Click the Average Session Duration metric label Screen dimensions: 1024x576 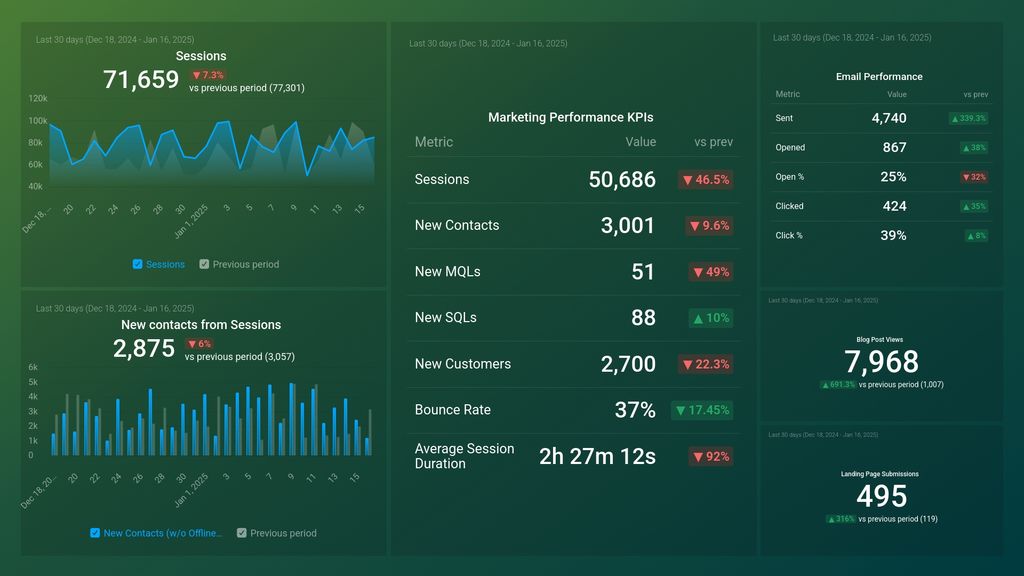(x=464, y=456)
